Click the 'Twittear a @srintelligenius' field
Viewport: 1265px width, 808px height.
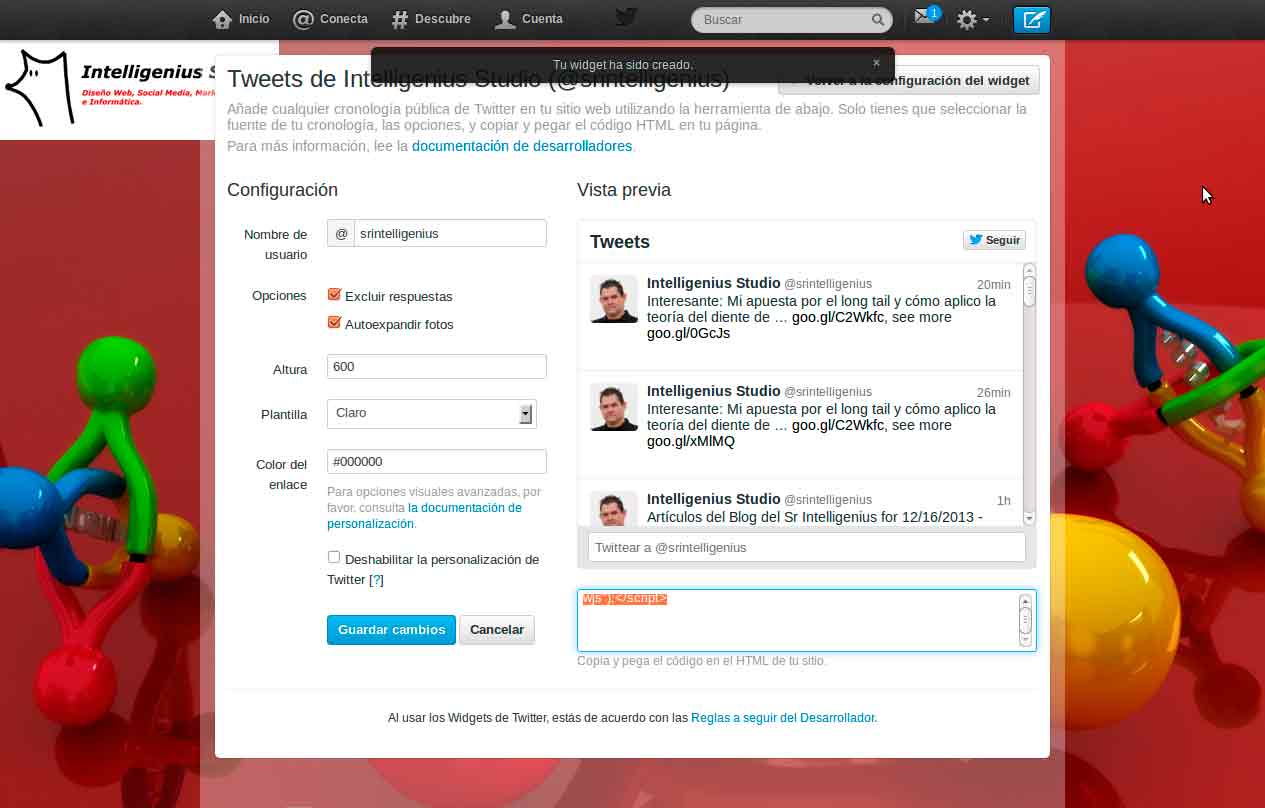coord(806,547)
